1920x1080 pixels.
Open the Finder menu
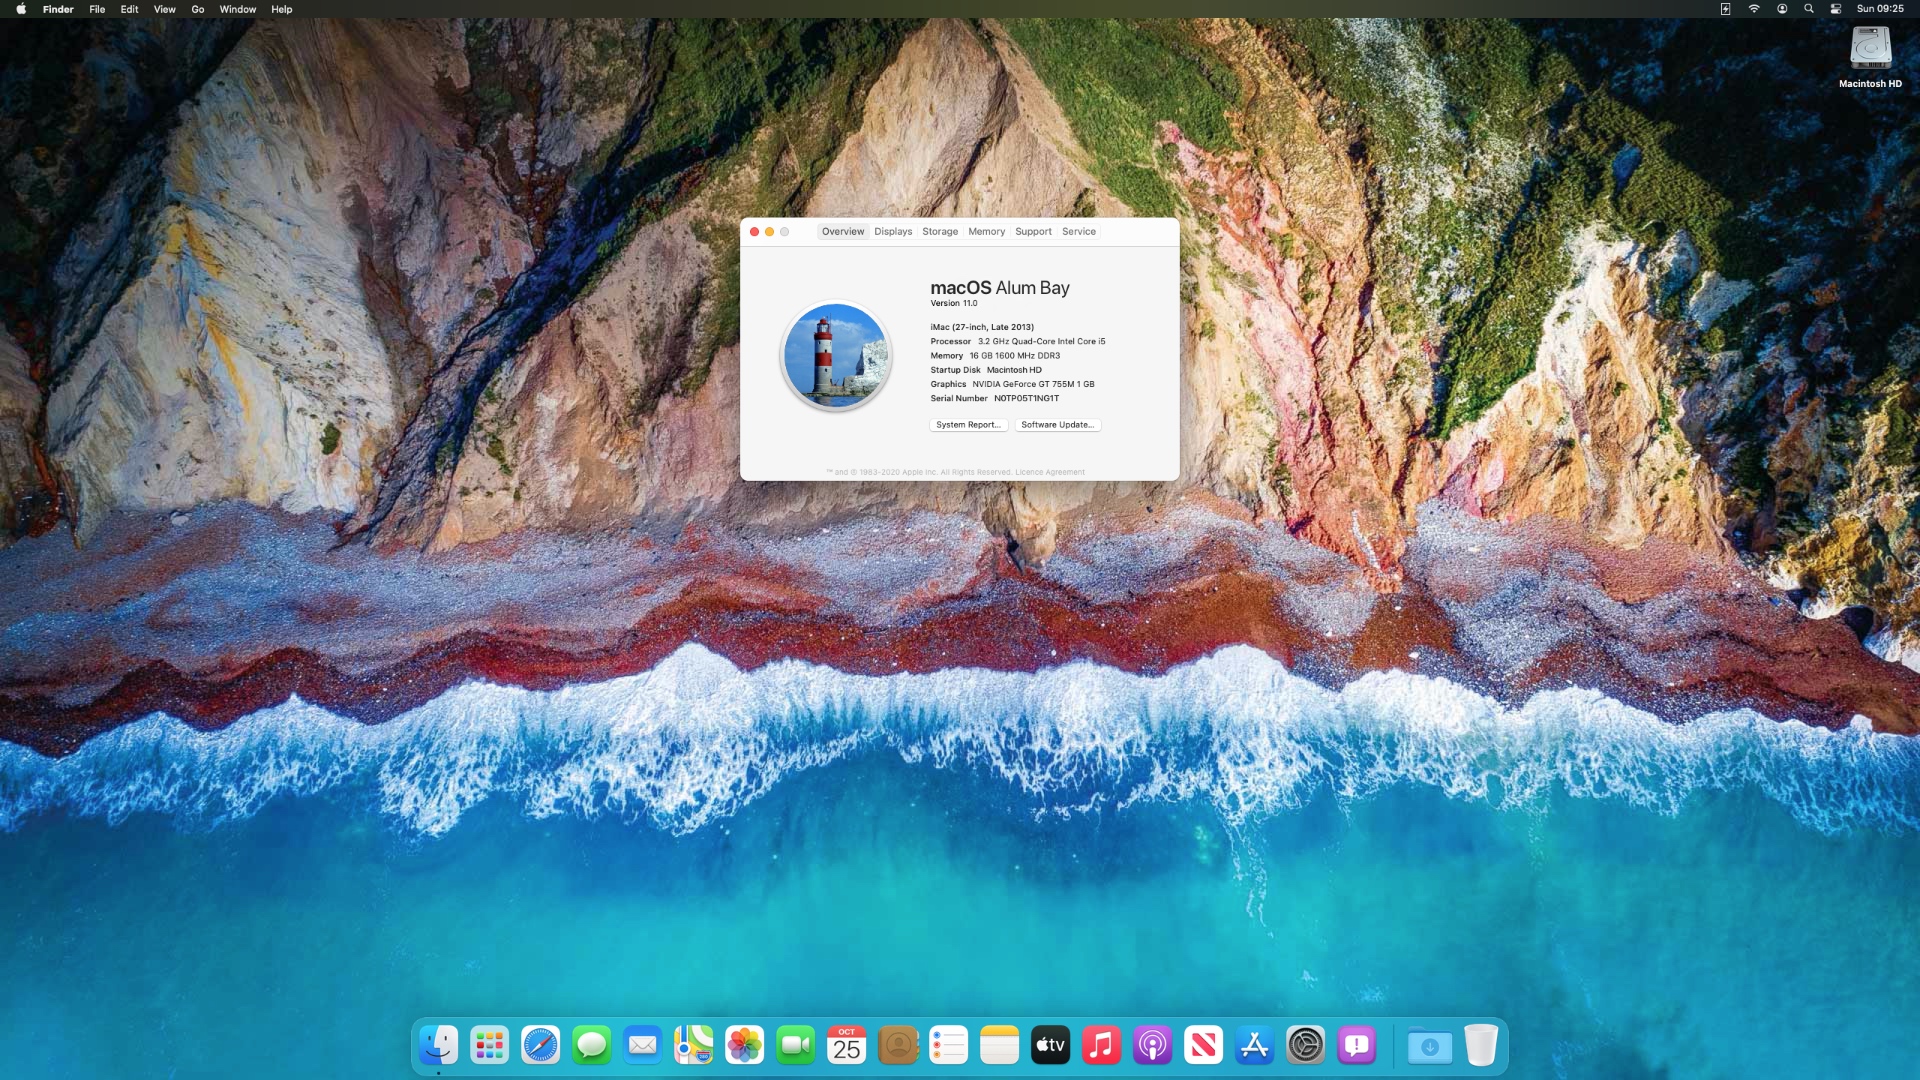click(x=58, y=9)
